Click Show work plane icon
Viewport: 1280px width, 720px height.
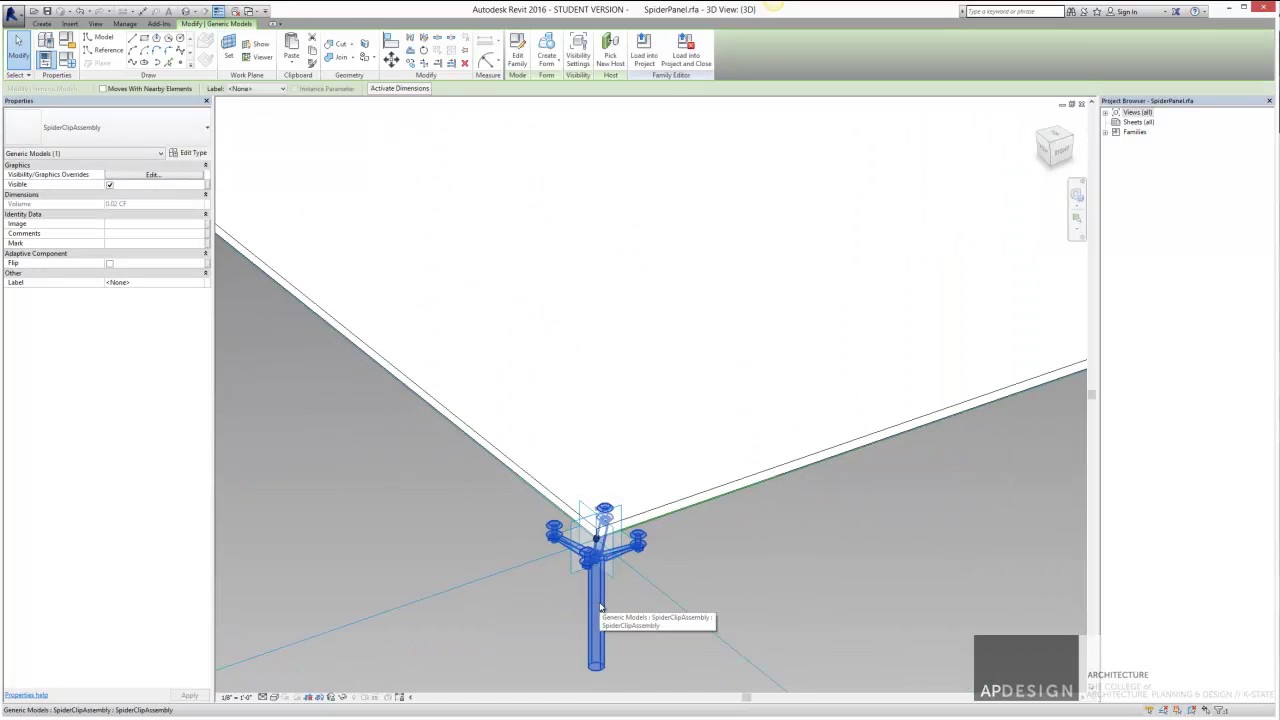(x=256, y=44)
